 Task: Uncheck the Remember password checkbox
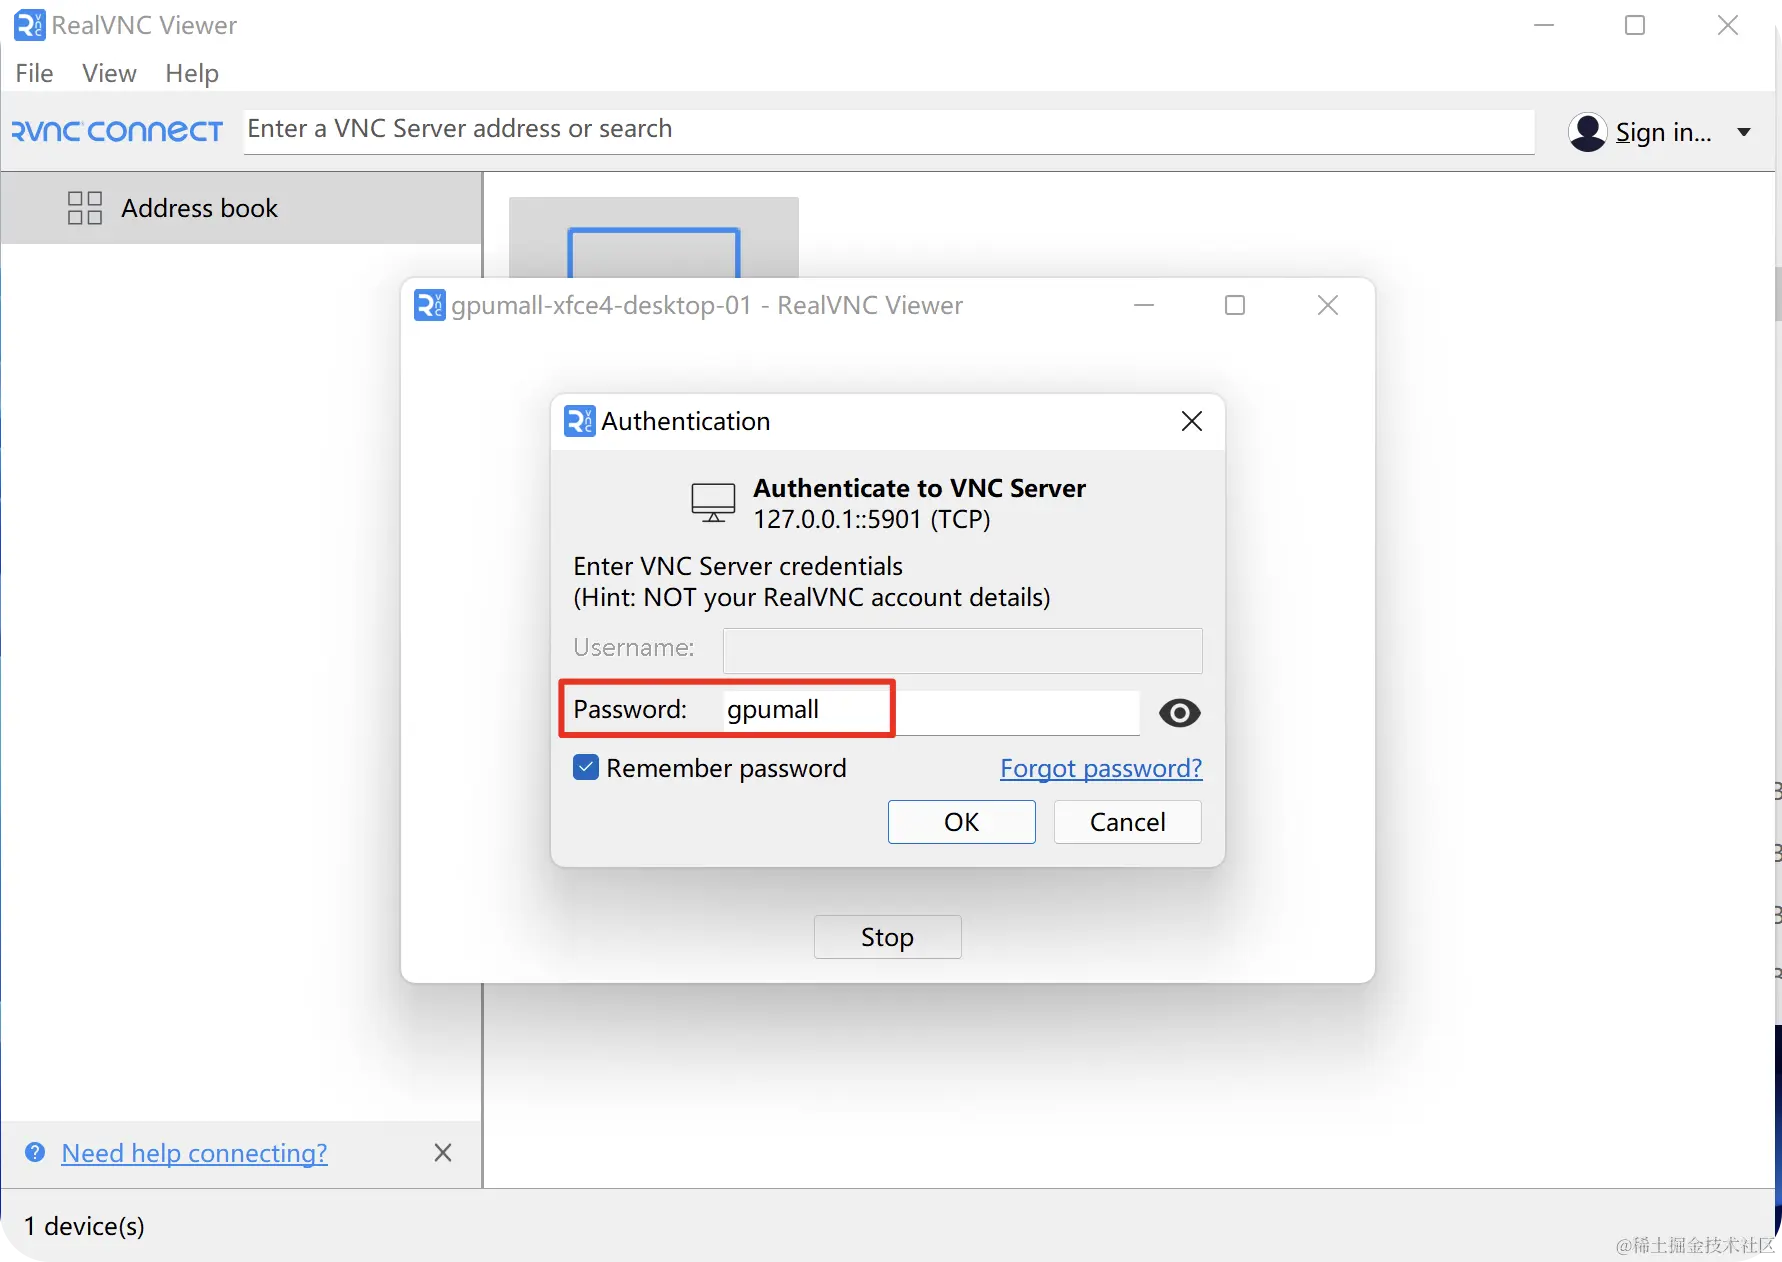point(586,767)
